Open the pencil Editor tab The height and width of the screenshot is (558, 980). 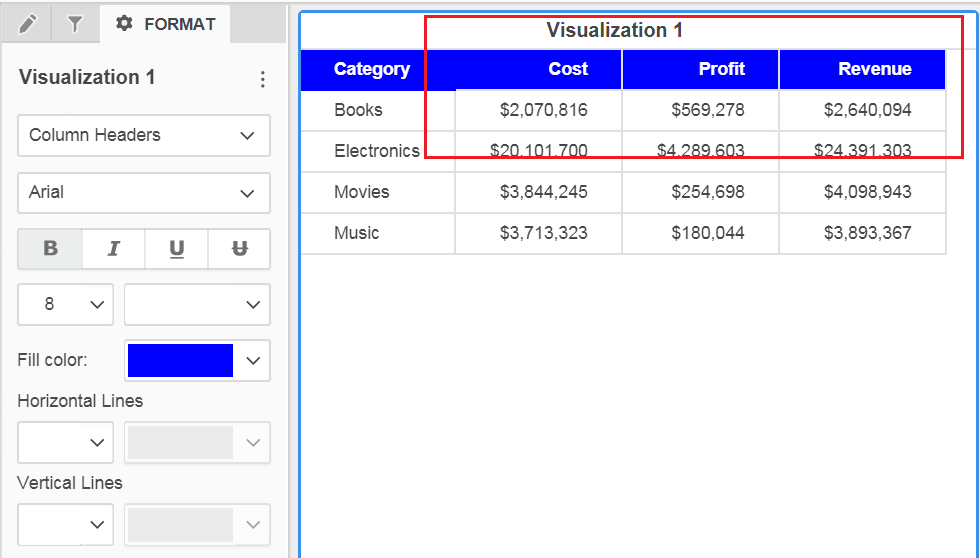point(27,24)
